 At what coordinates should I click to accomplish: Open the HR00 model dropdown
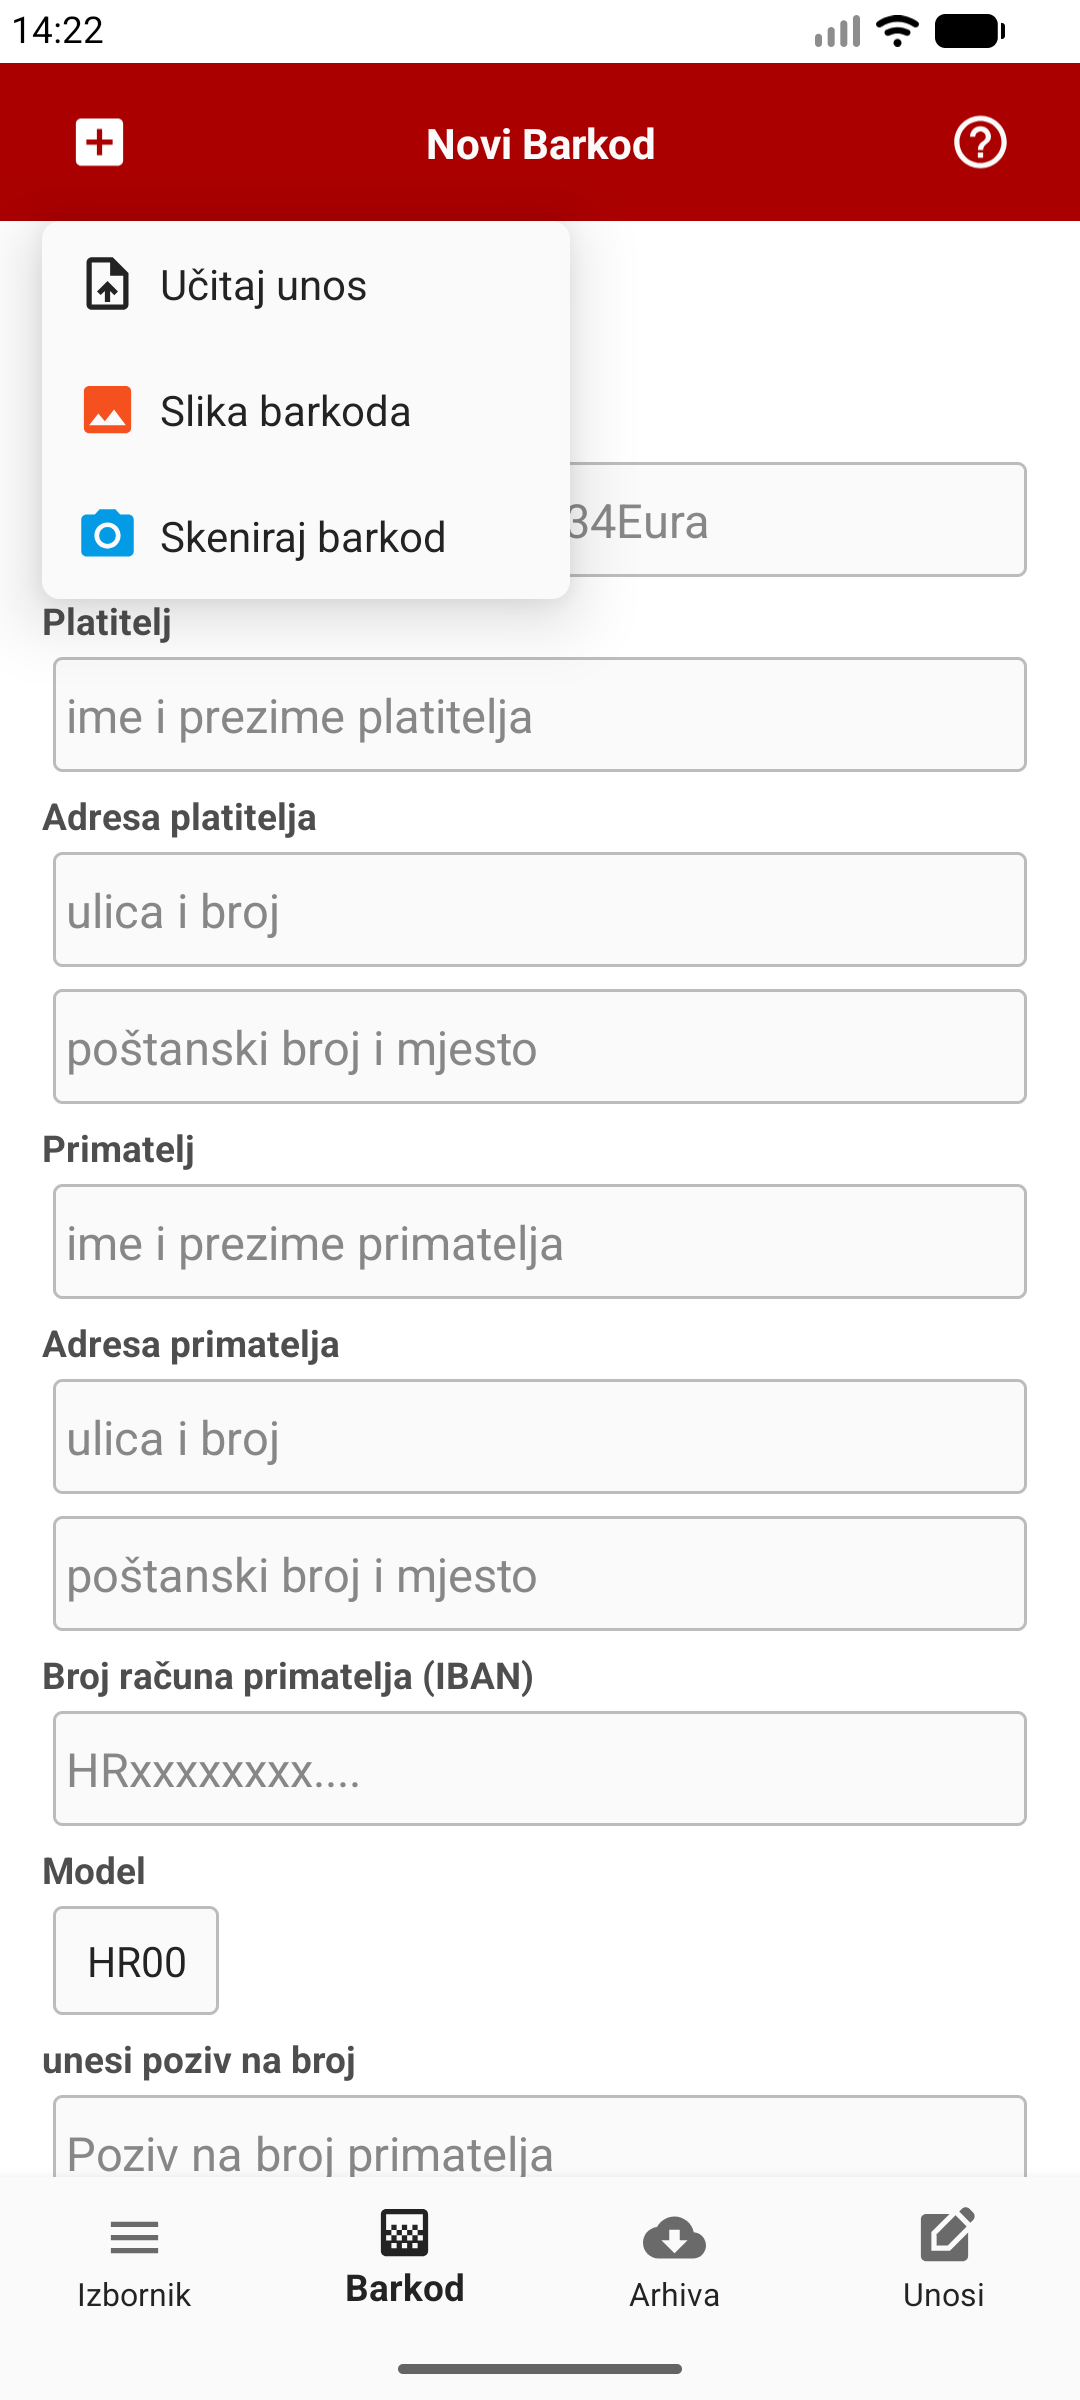[136, 1961]
